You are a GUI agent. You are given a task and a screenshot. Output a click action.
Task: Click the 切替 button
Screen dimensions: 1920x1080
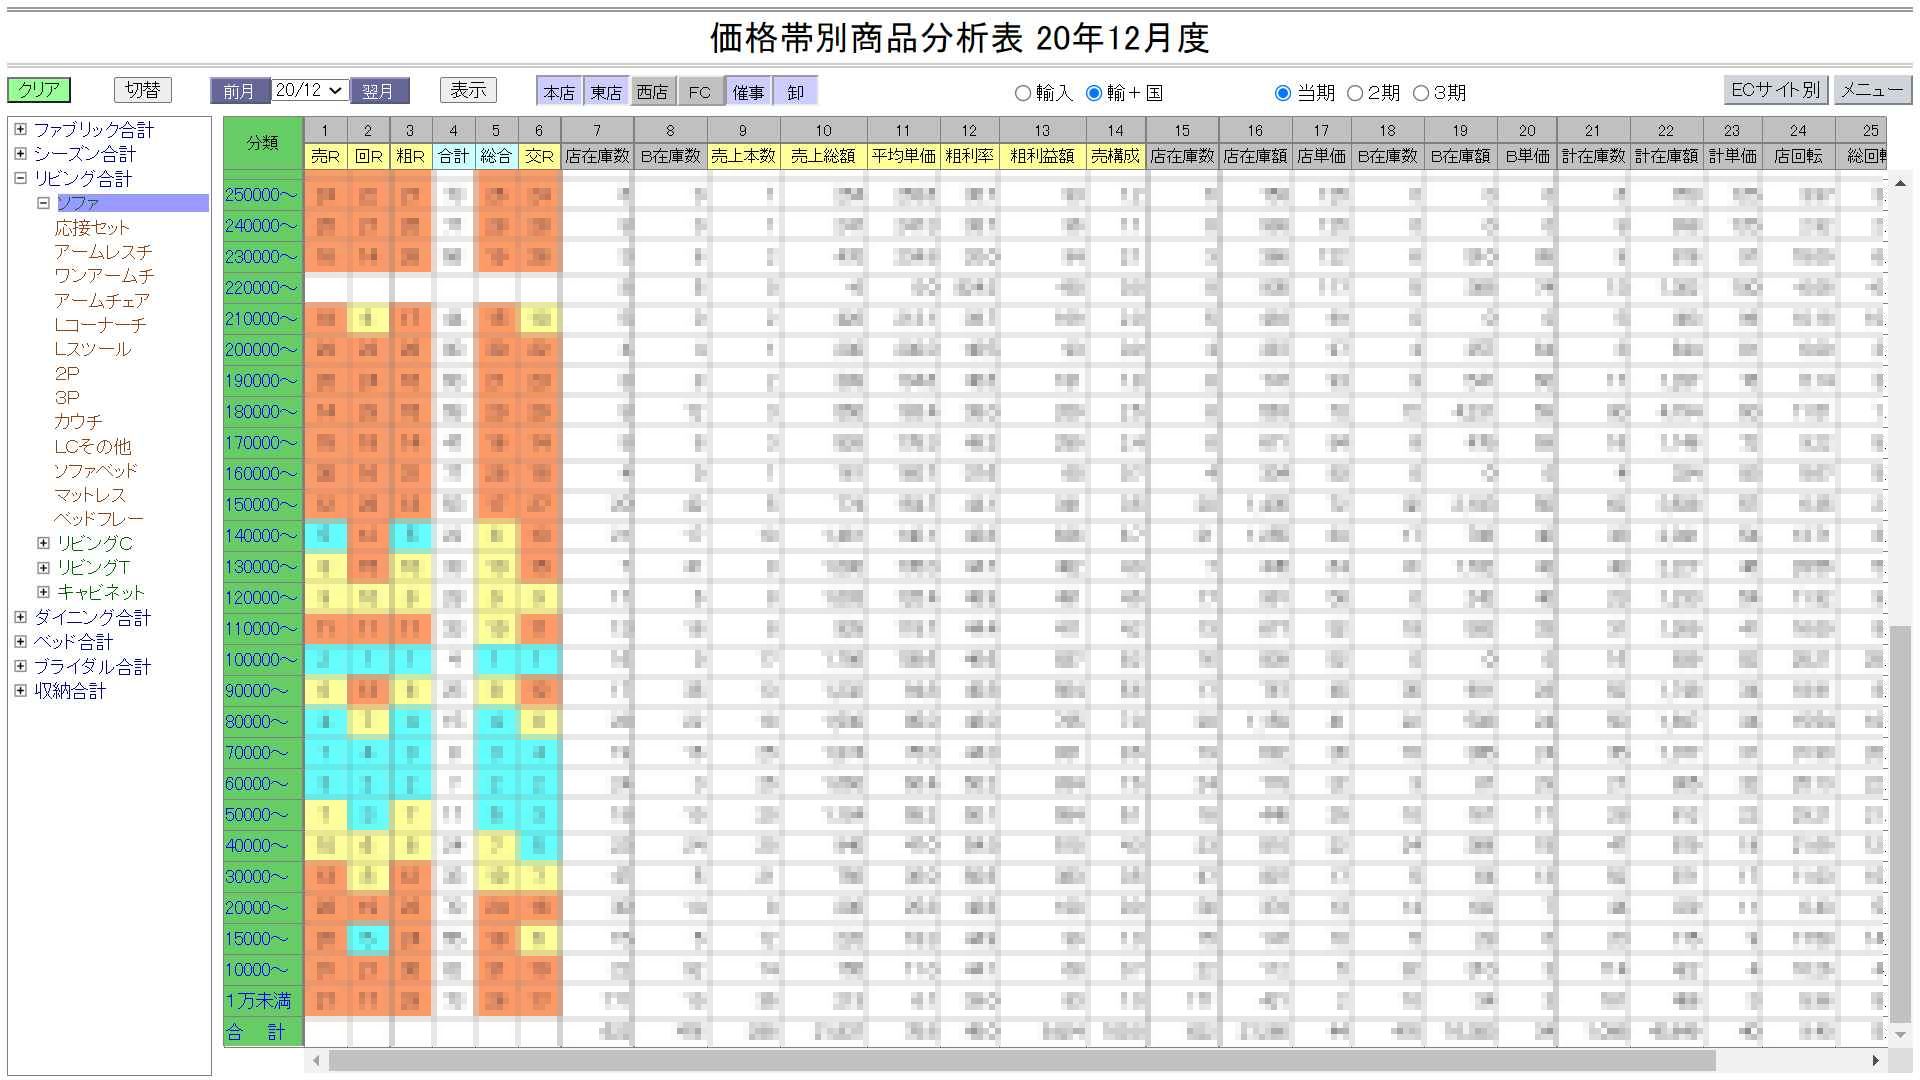[143, 90]
